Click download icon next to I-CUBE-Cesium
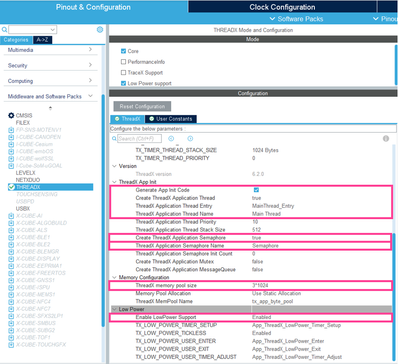399x364 pixels. (x=11, y=144)
